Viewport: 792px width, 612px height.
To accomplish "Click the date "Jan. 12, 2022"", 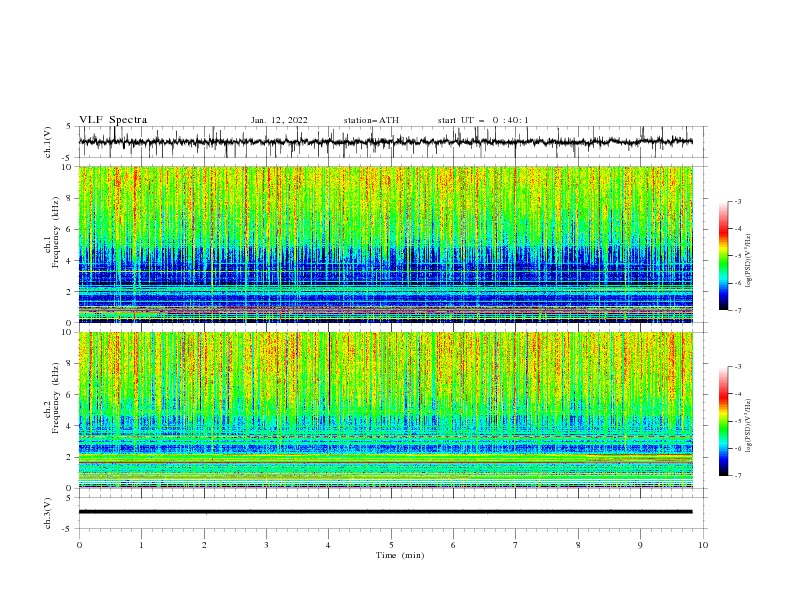I will click(279, 120).
